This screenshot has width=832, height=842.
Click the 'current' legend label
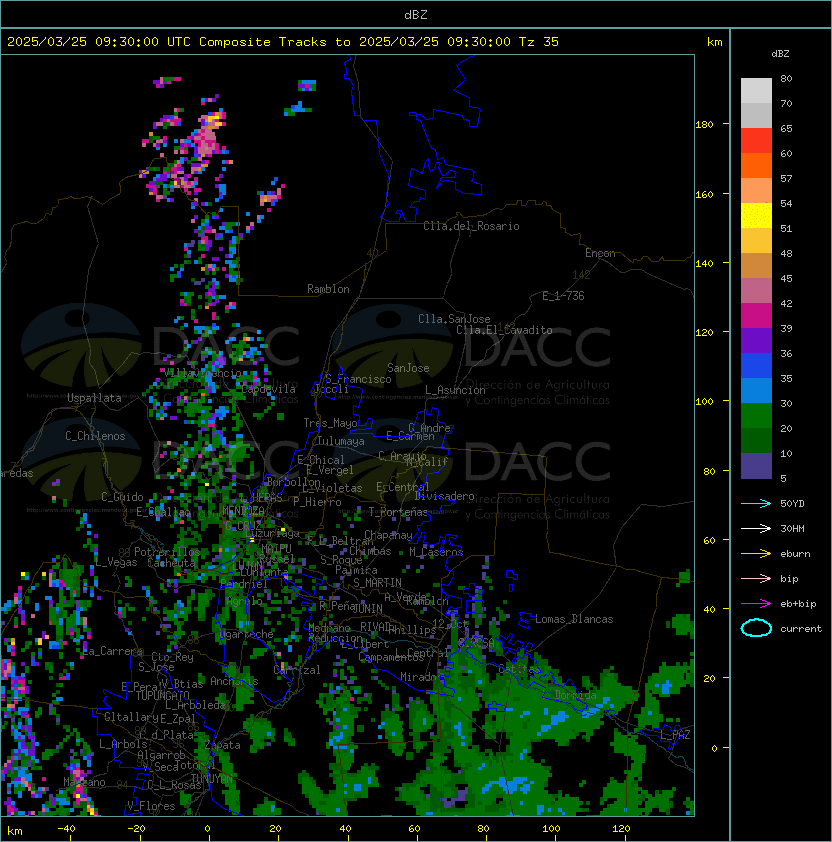click(801, 629)
